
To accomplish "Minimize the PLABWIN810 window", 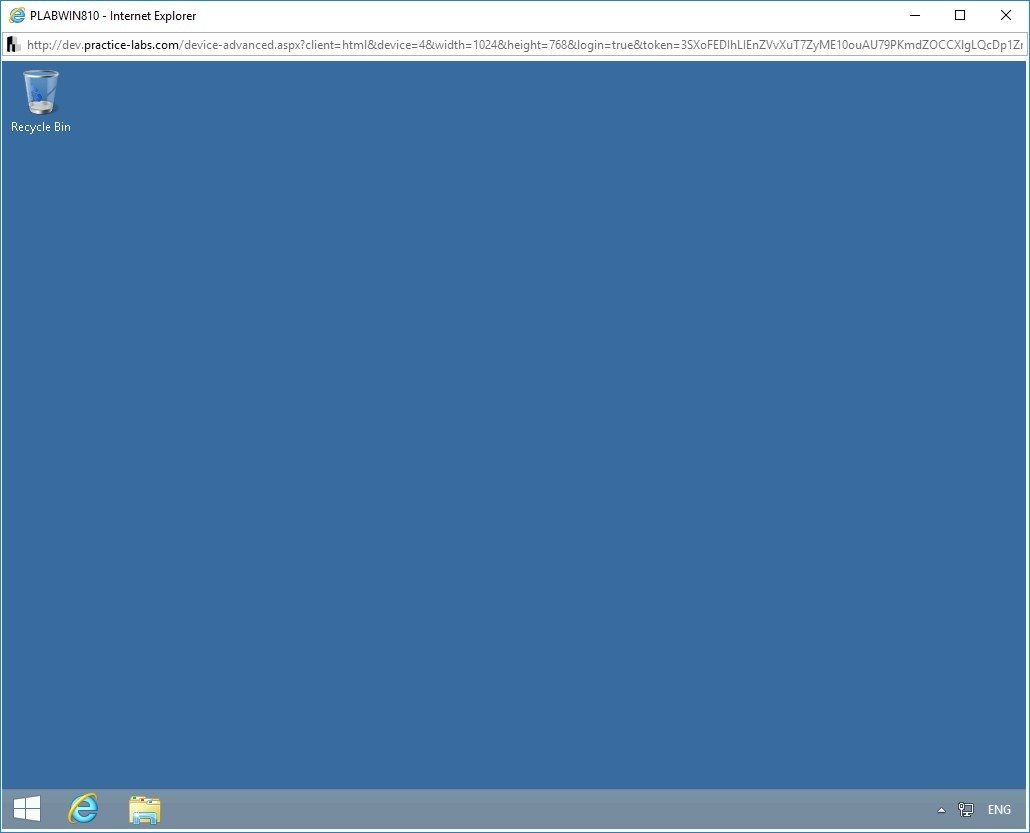I will [x=914, y=15].
